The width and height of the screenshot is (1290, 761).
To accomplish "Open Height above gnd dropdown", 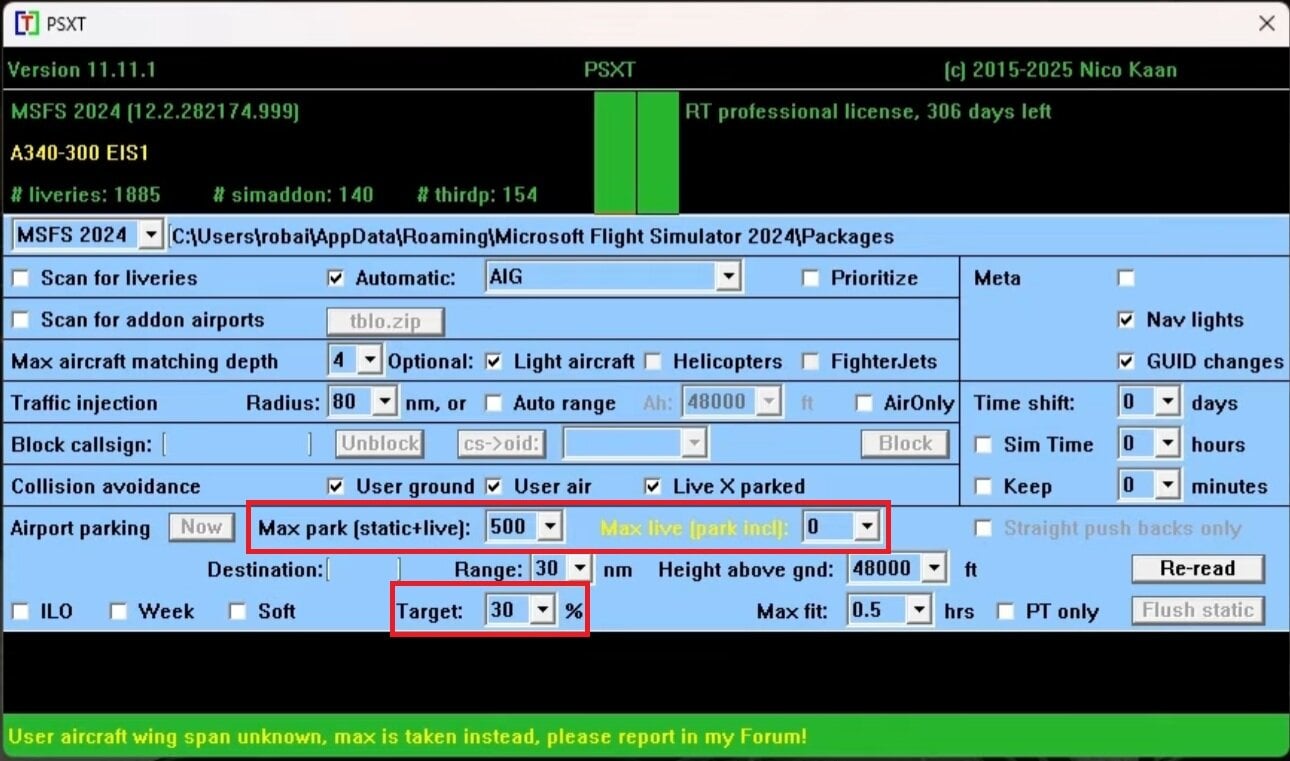I will tap(933, 569).
